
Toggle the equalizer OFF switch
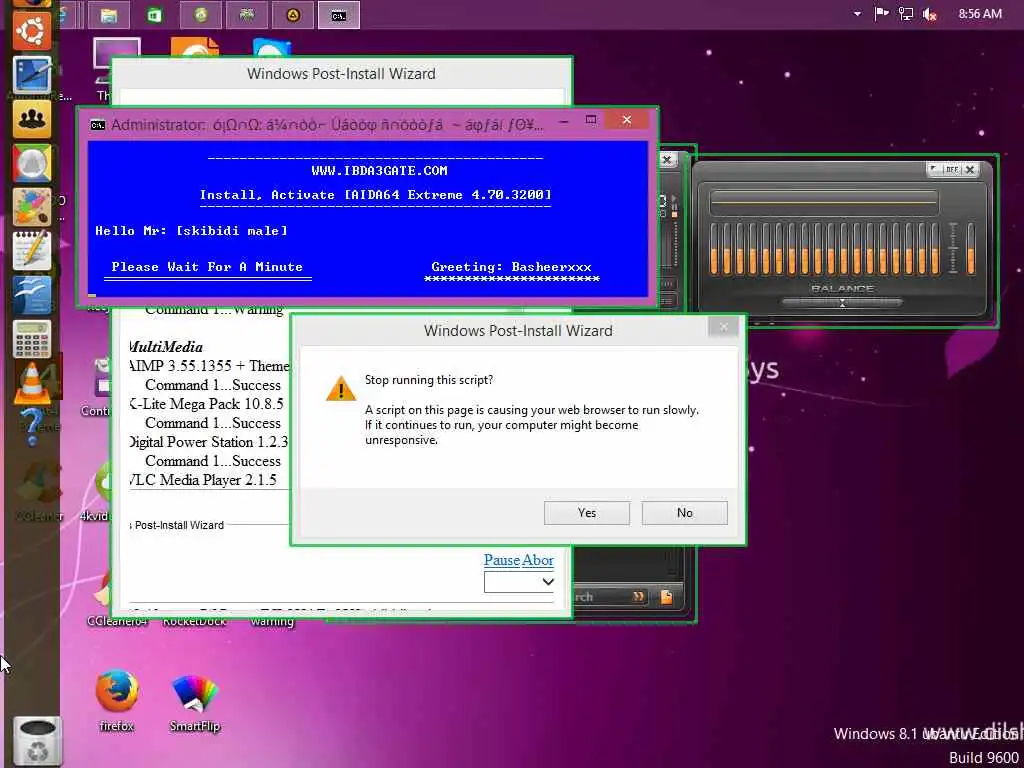(952, 169)
